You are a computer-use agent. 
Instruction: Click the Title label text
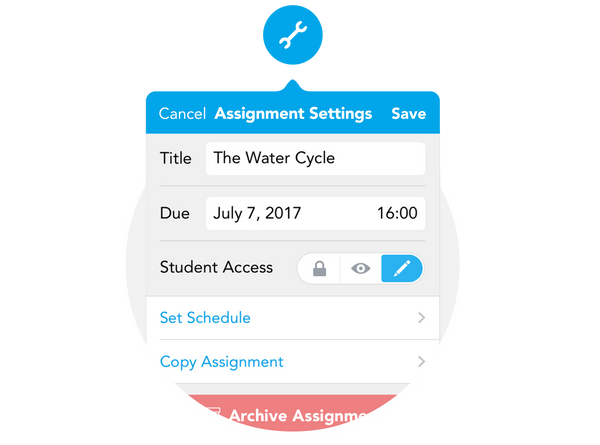175,158
